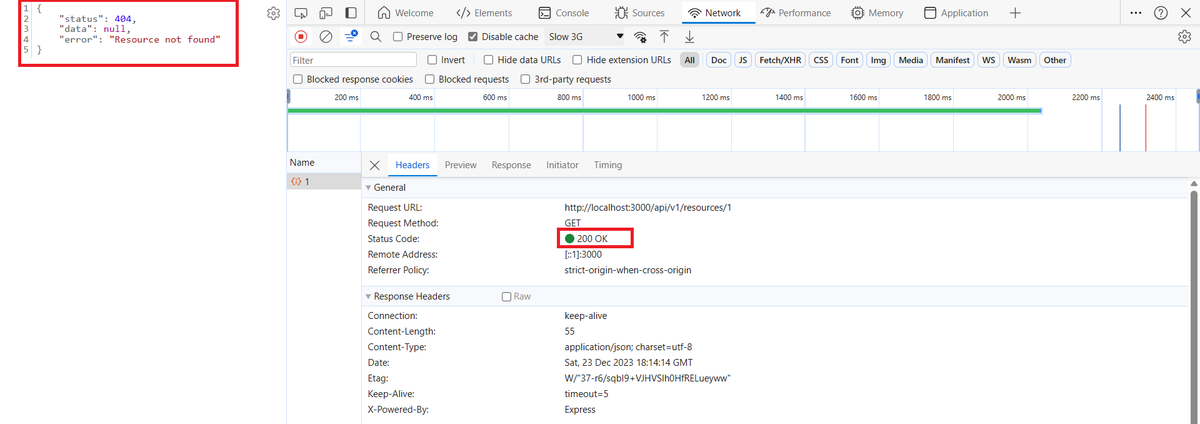Open the Timing details tab
The width and height of the screenshot is (1200, 424).
[608, 165]
